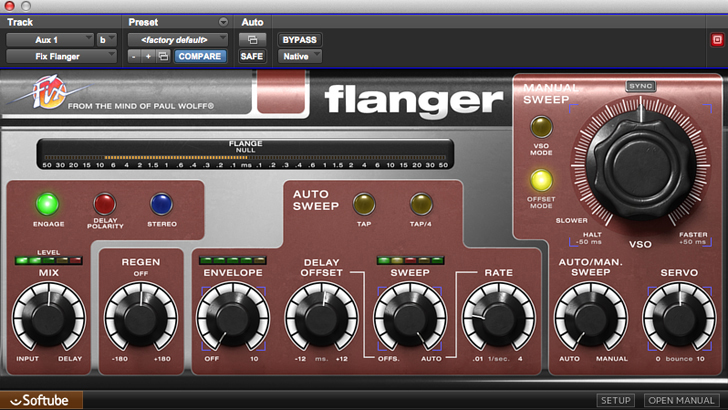Image resolution: width=728 pixels, height=410 pixels.
Task: Click OPEN MANUAL
Action: (x=681, y=400)
